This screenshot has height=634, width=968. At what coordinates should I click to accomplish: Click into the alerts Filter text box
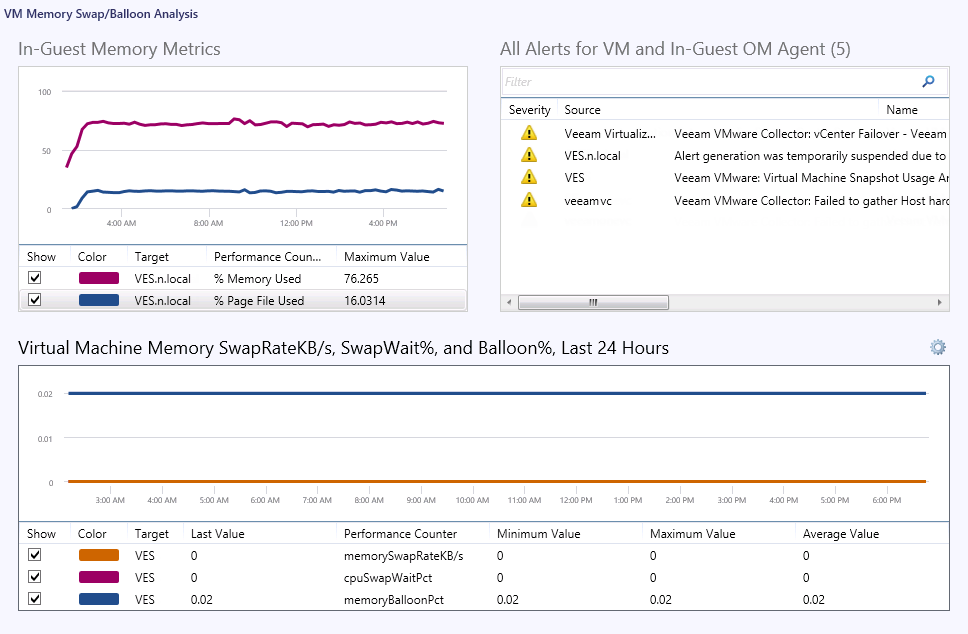(x=708, y=82)
